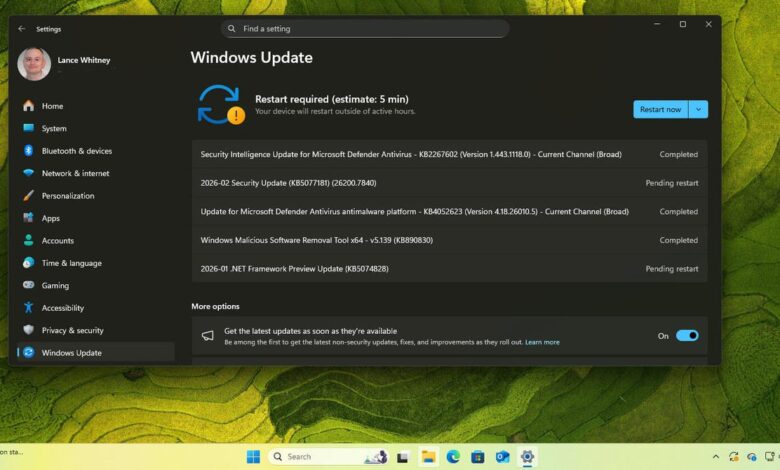Click the Network & internet icon
Image resolution: width=780 pixels, height=470 pixels.
(x=28, y=173)
